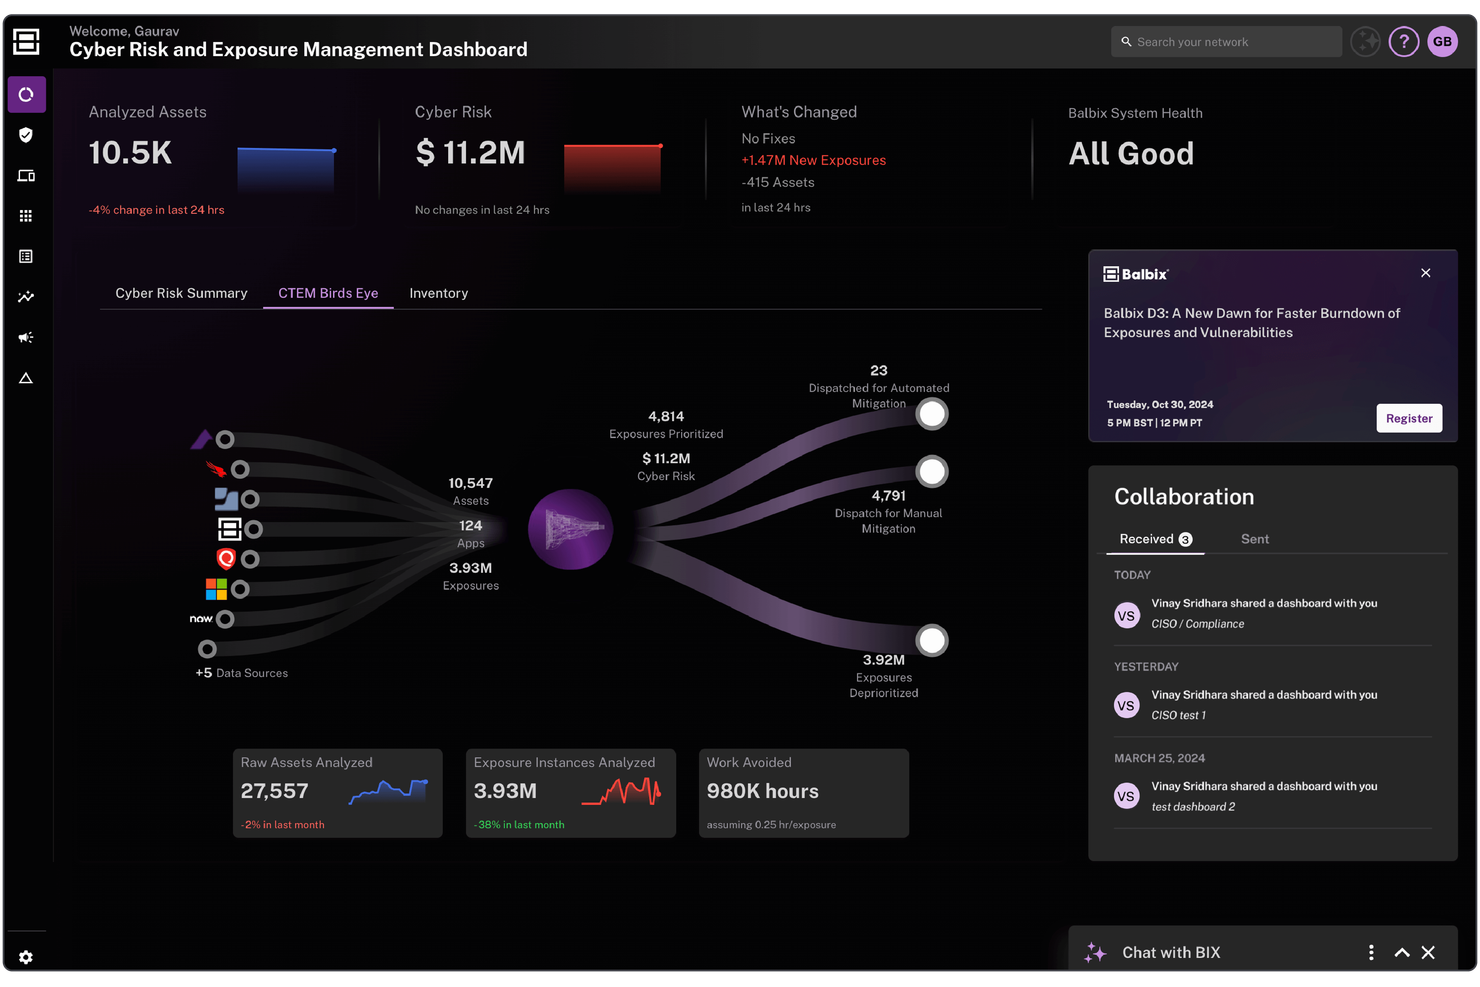The image size is (1480, 987).
Task: Click the alerts triangle icon in the sidebar
Action: [x=26, y=377]
